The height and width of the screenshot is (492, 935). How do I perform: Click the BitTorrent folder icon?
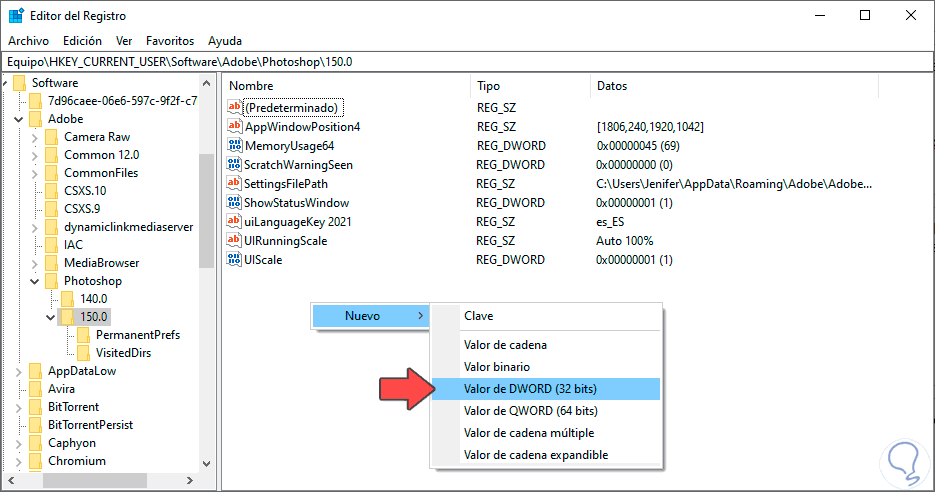pos(35,407)
